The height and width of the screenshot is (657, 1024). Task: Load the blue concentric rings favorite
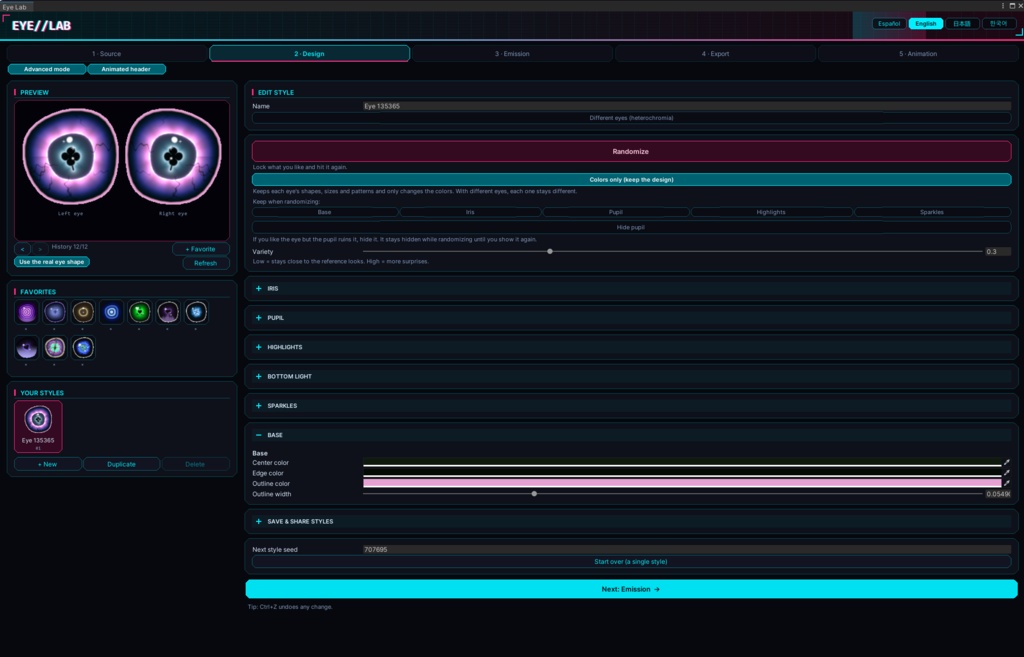(x=111, y=313)
